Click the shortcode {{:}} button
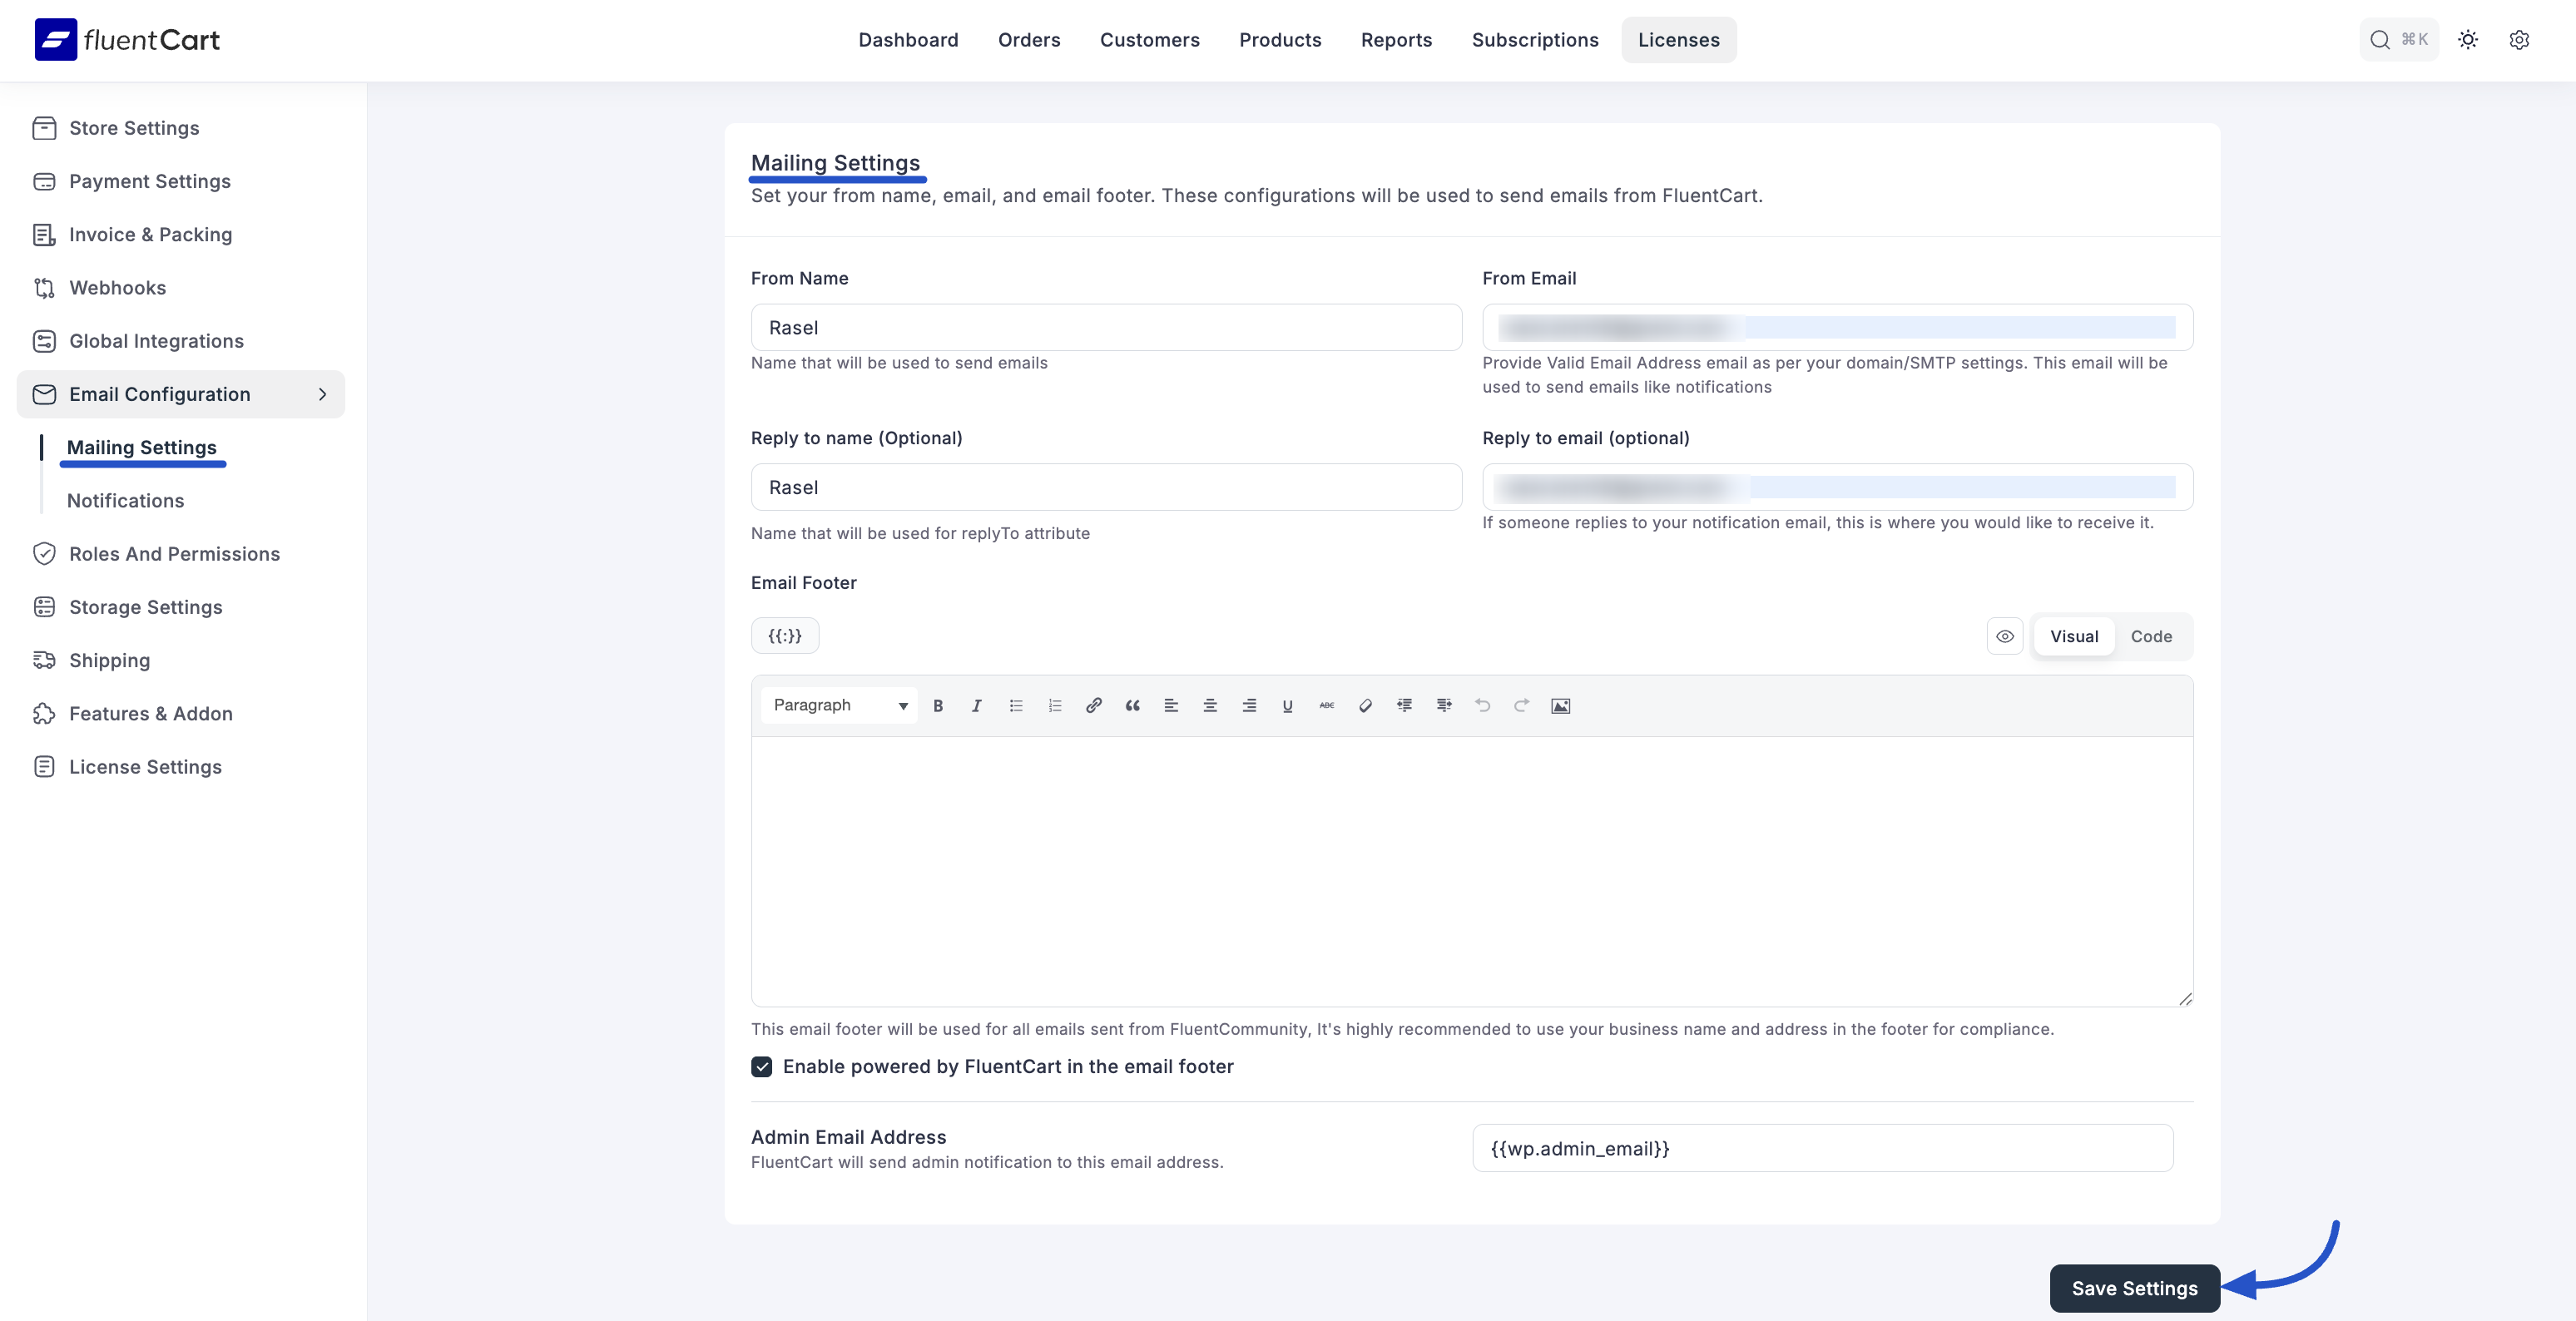 (784, 635)
